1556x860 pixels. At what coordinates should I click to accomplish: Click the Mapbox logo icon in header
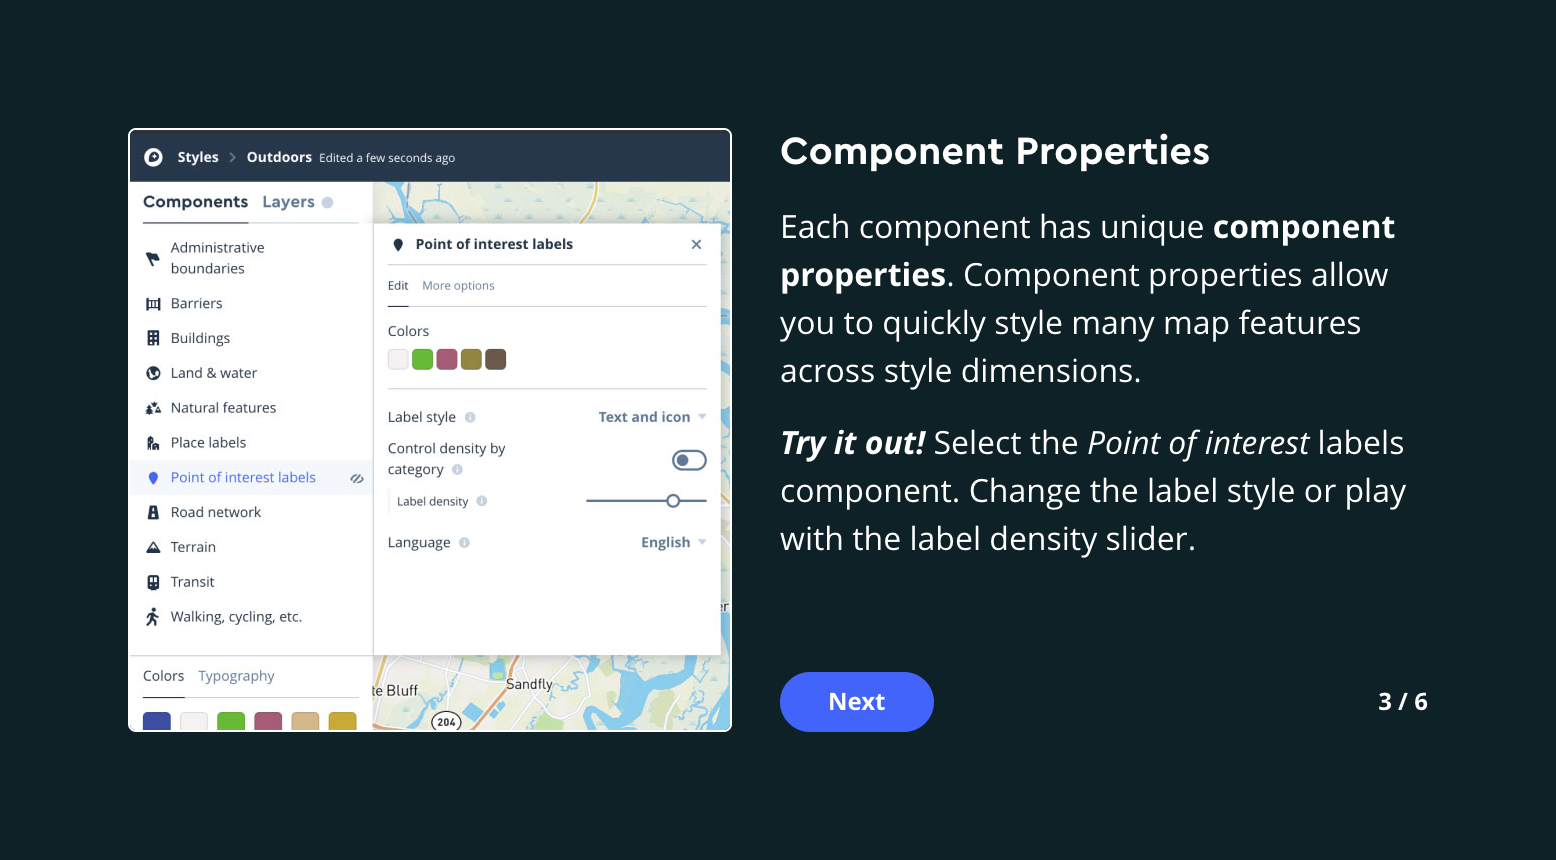click(x=154, y=157)
